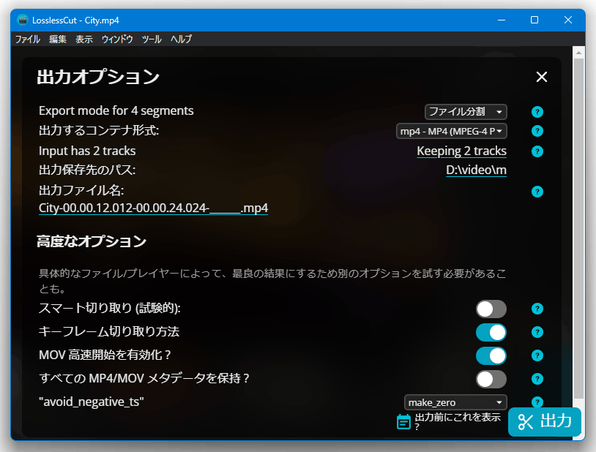Show help for スマート切り取り (試験的)
This screenshot has width=596, height=452.
537,309
